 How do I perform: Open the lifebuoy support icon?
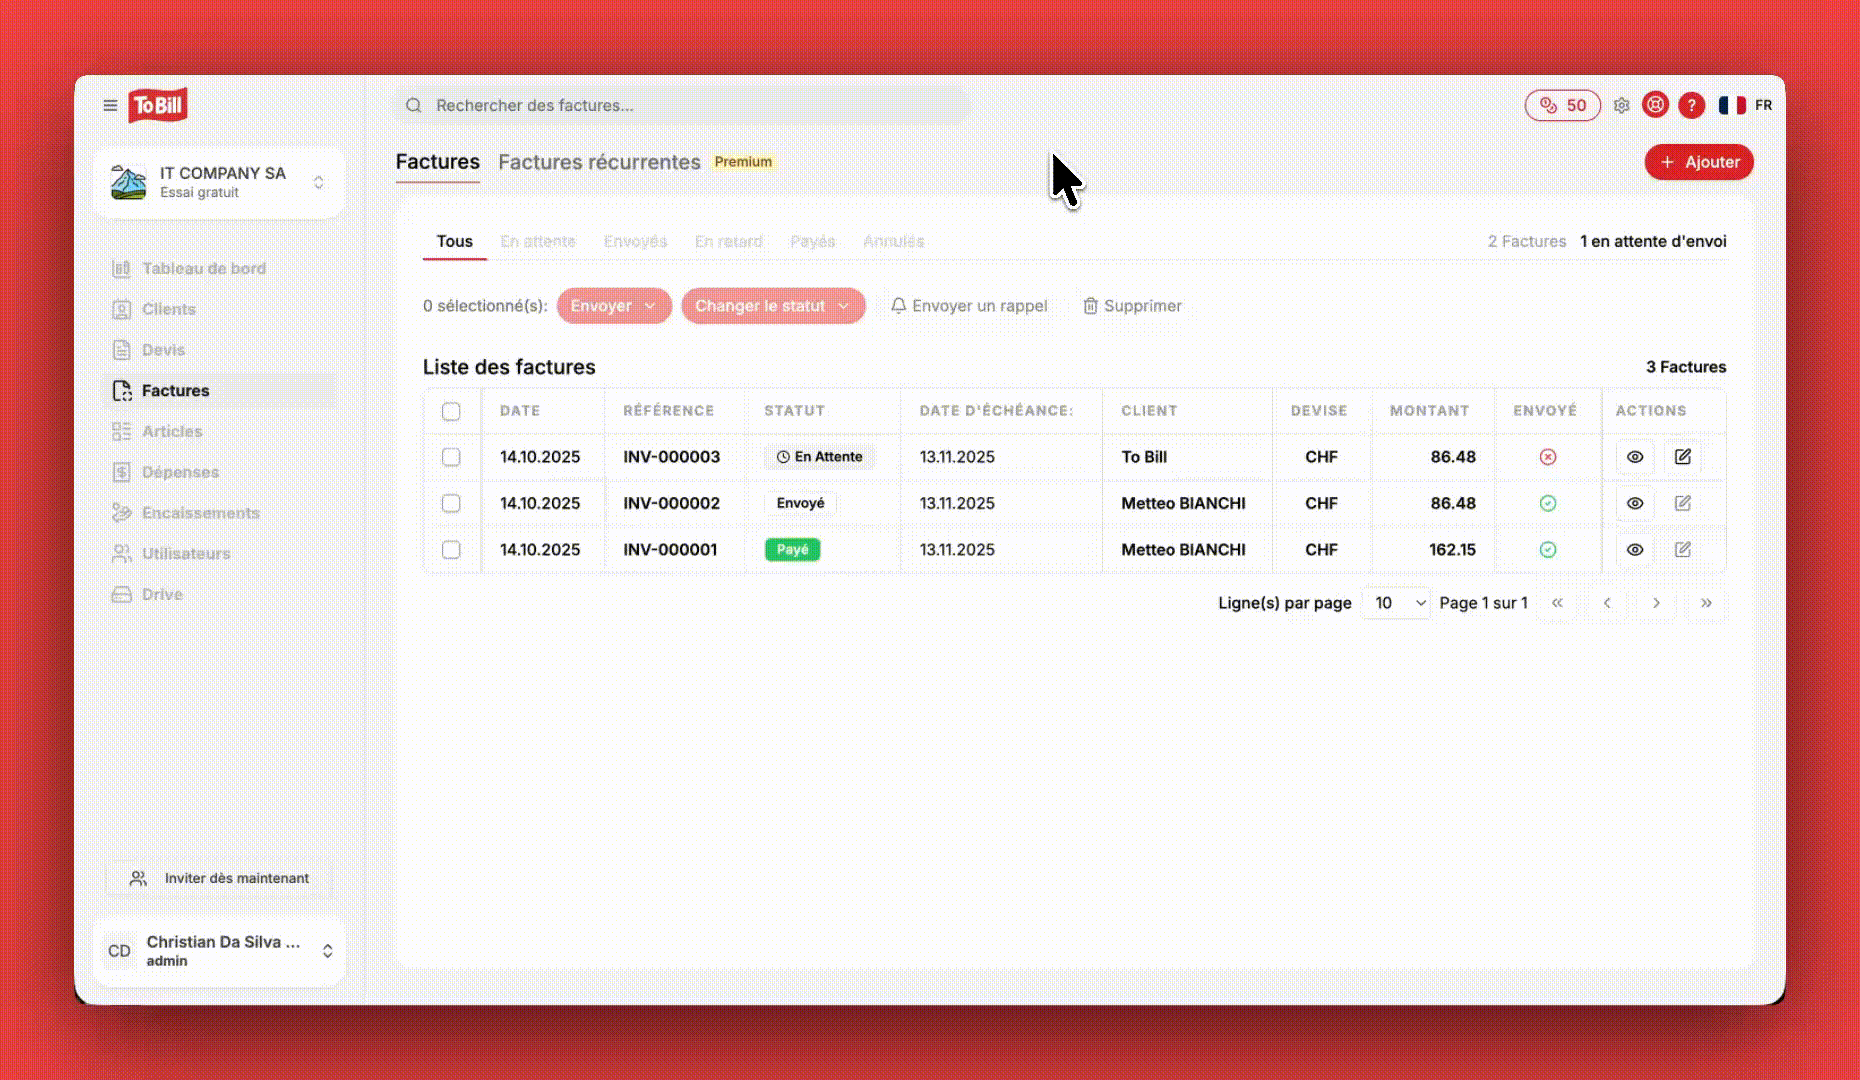click(x=1655, y=105)
